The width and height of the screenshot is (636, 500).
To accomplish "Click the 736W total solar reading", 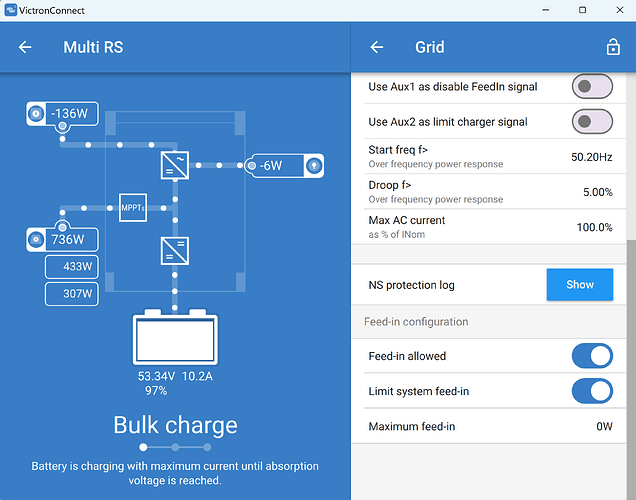I will 68,240.
